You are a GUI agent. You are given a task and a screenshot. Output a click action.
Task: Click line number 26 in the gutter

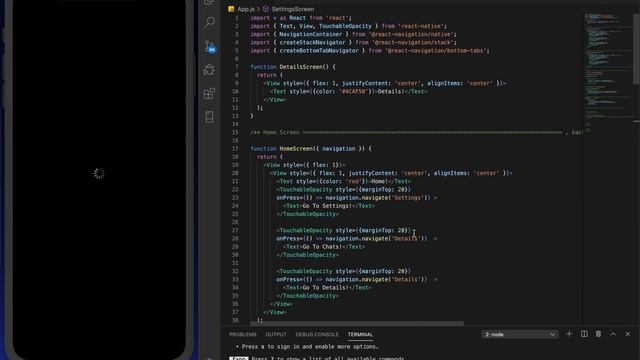[235, 222]
